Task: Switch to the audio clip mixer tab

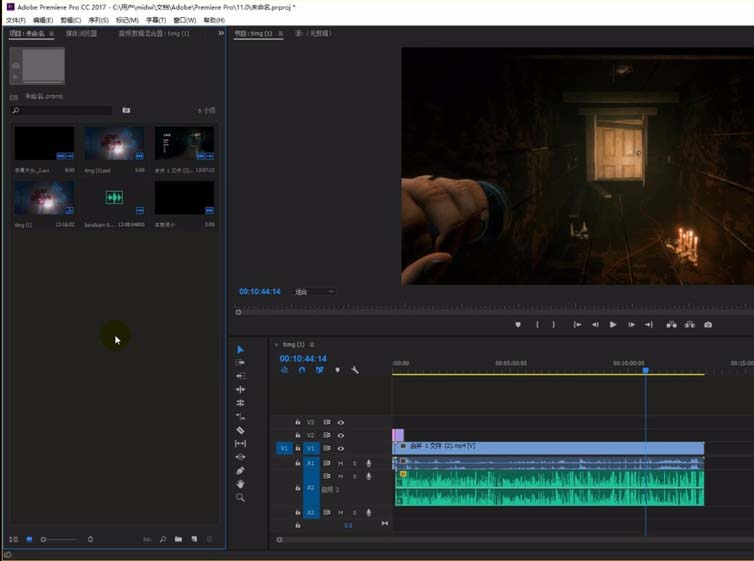Action: pos(154,34)
